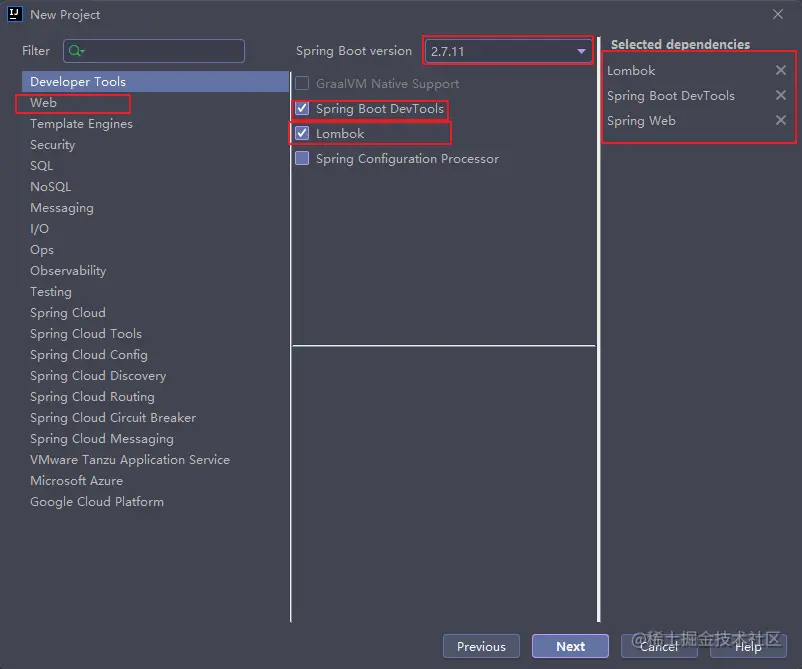Click the Help button
This screenshot has height=669, width=802.
click(x=748, y=646)
